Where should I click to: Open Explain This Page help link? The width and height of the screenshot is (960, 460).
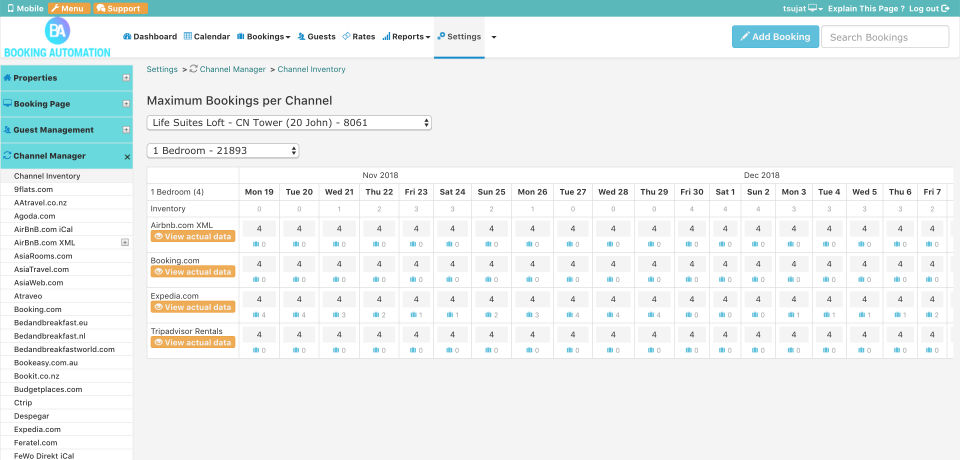pyautogui.click(x=867, y=8)
